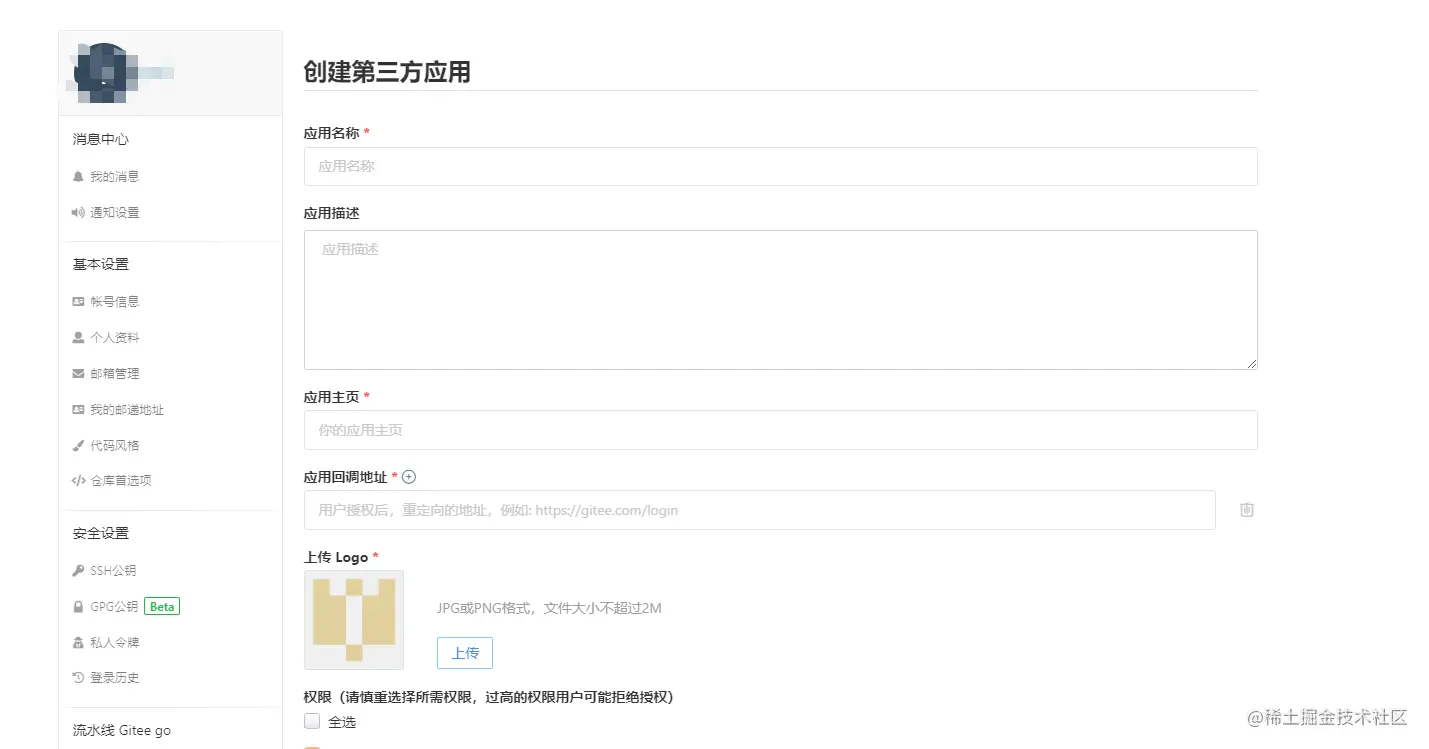
Task: Click the Beta badge next to GPG公钥
Action: [x=162, y=606]
